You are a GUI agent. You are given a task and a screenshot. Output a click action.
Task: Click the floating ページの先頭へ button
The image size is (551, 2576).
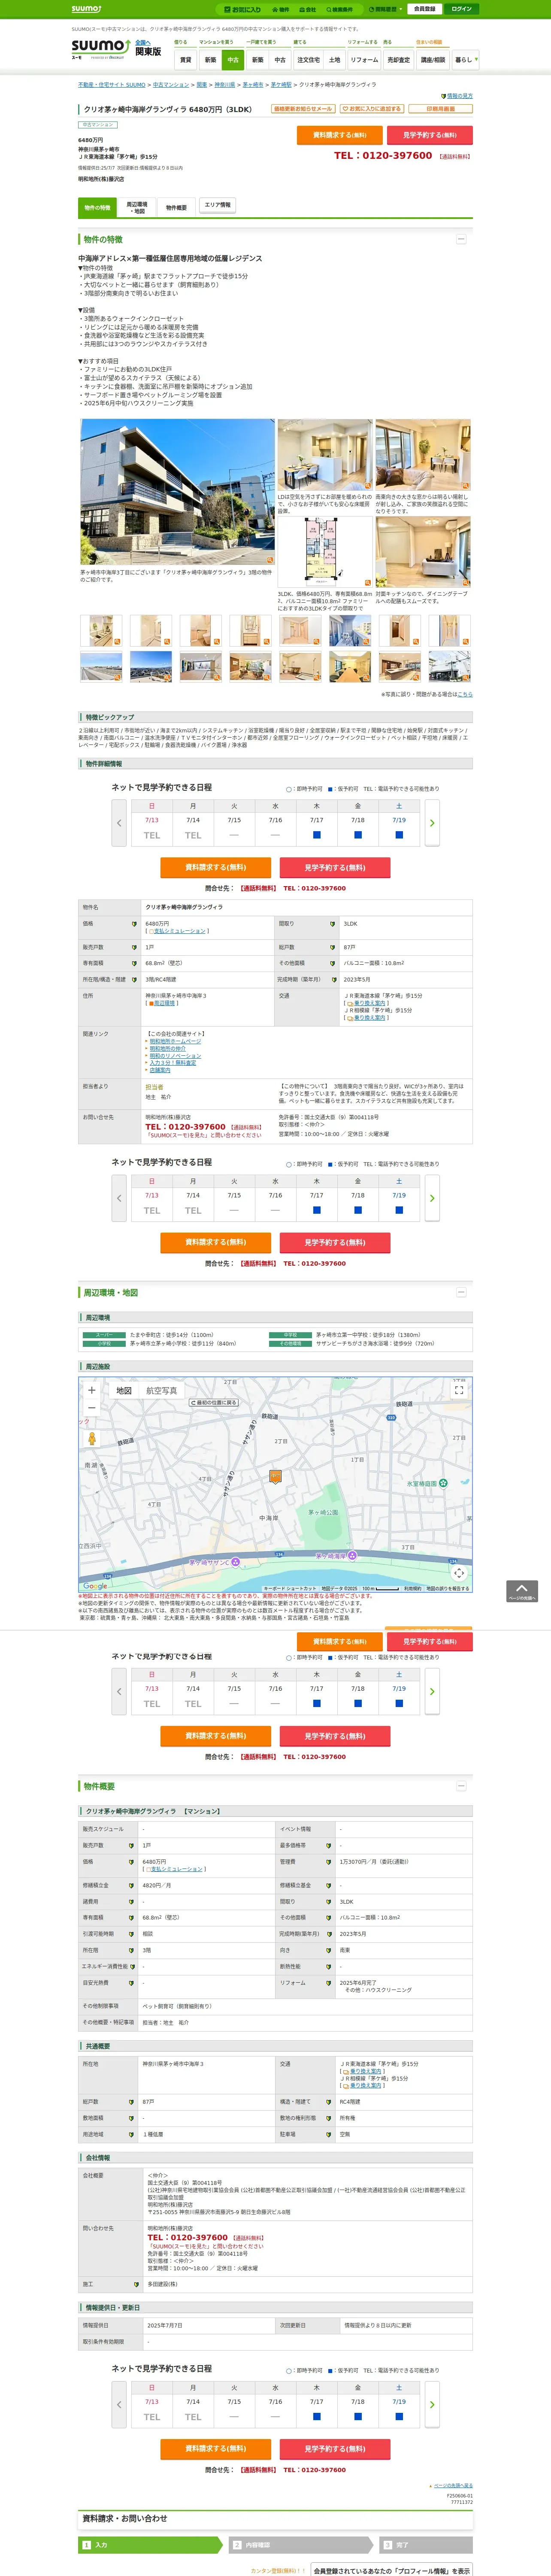[522, 1591]
